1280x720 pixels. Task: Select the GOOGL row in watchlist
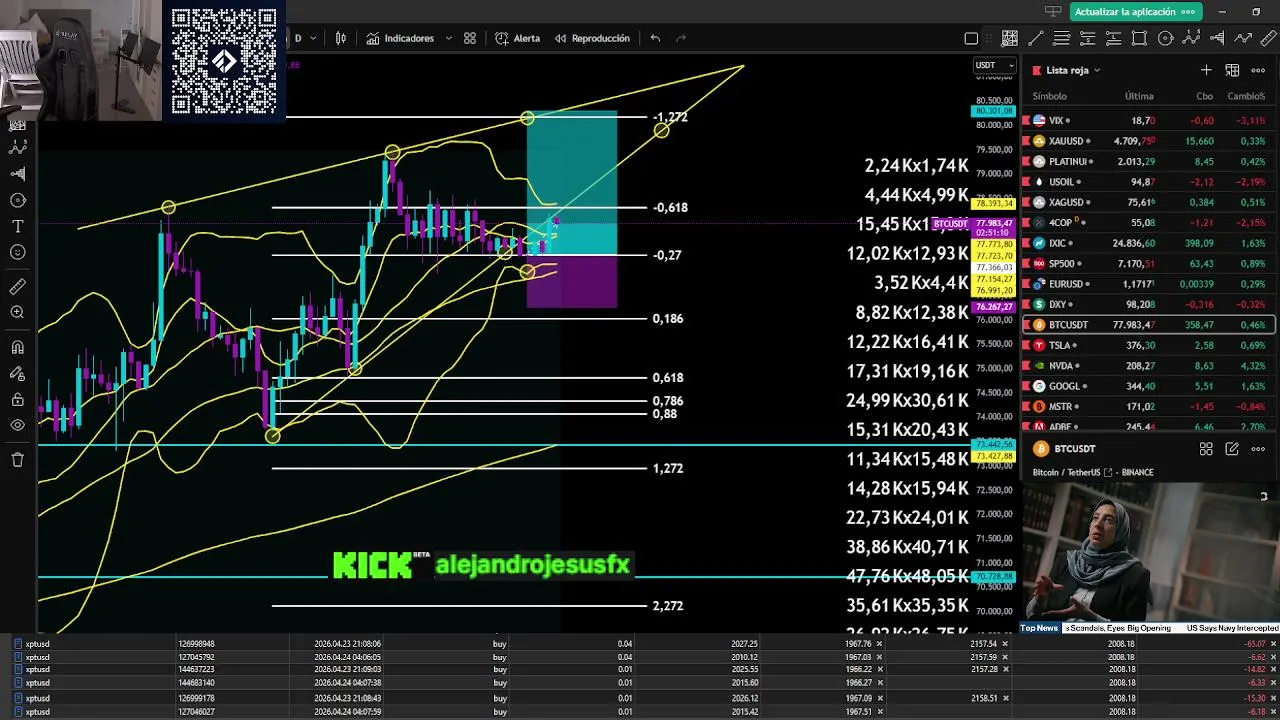1148,386
